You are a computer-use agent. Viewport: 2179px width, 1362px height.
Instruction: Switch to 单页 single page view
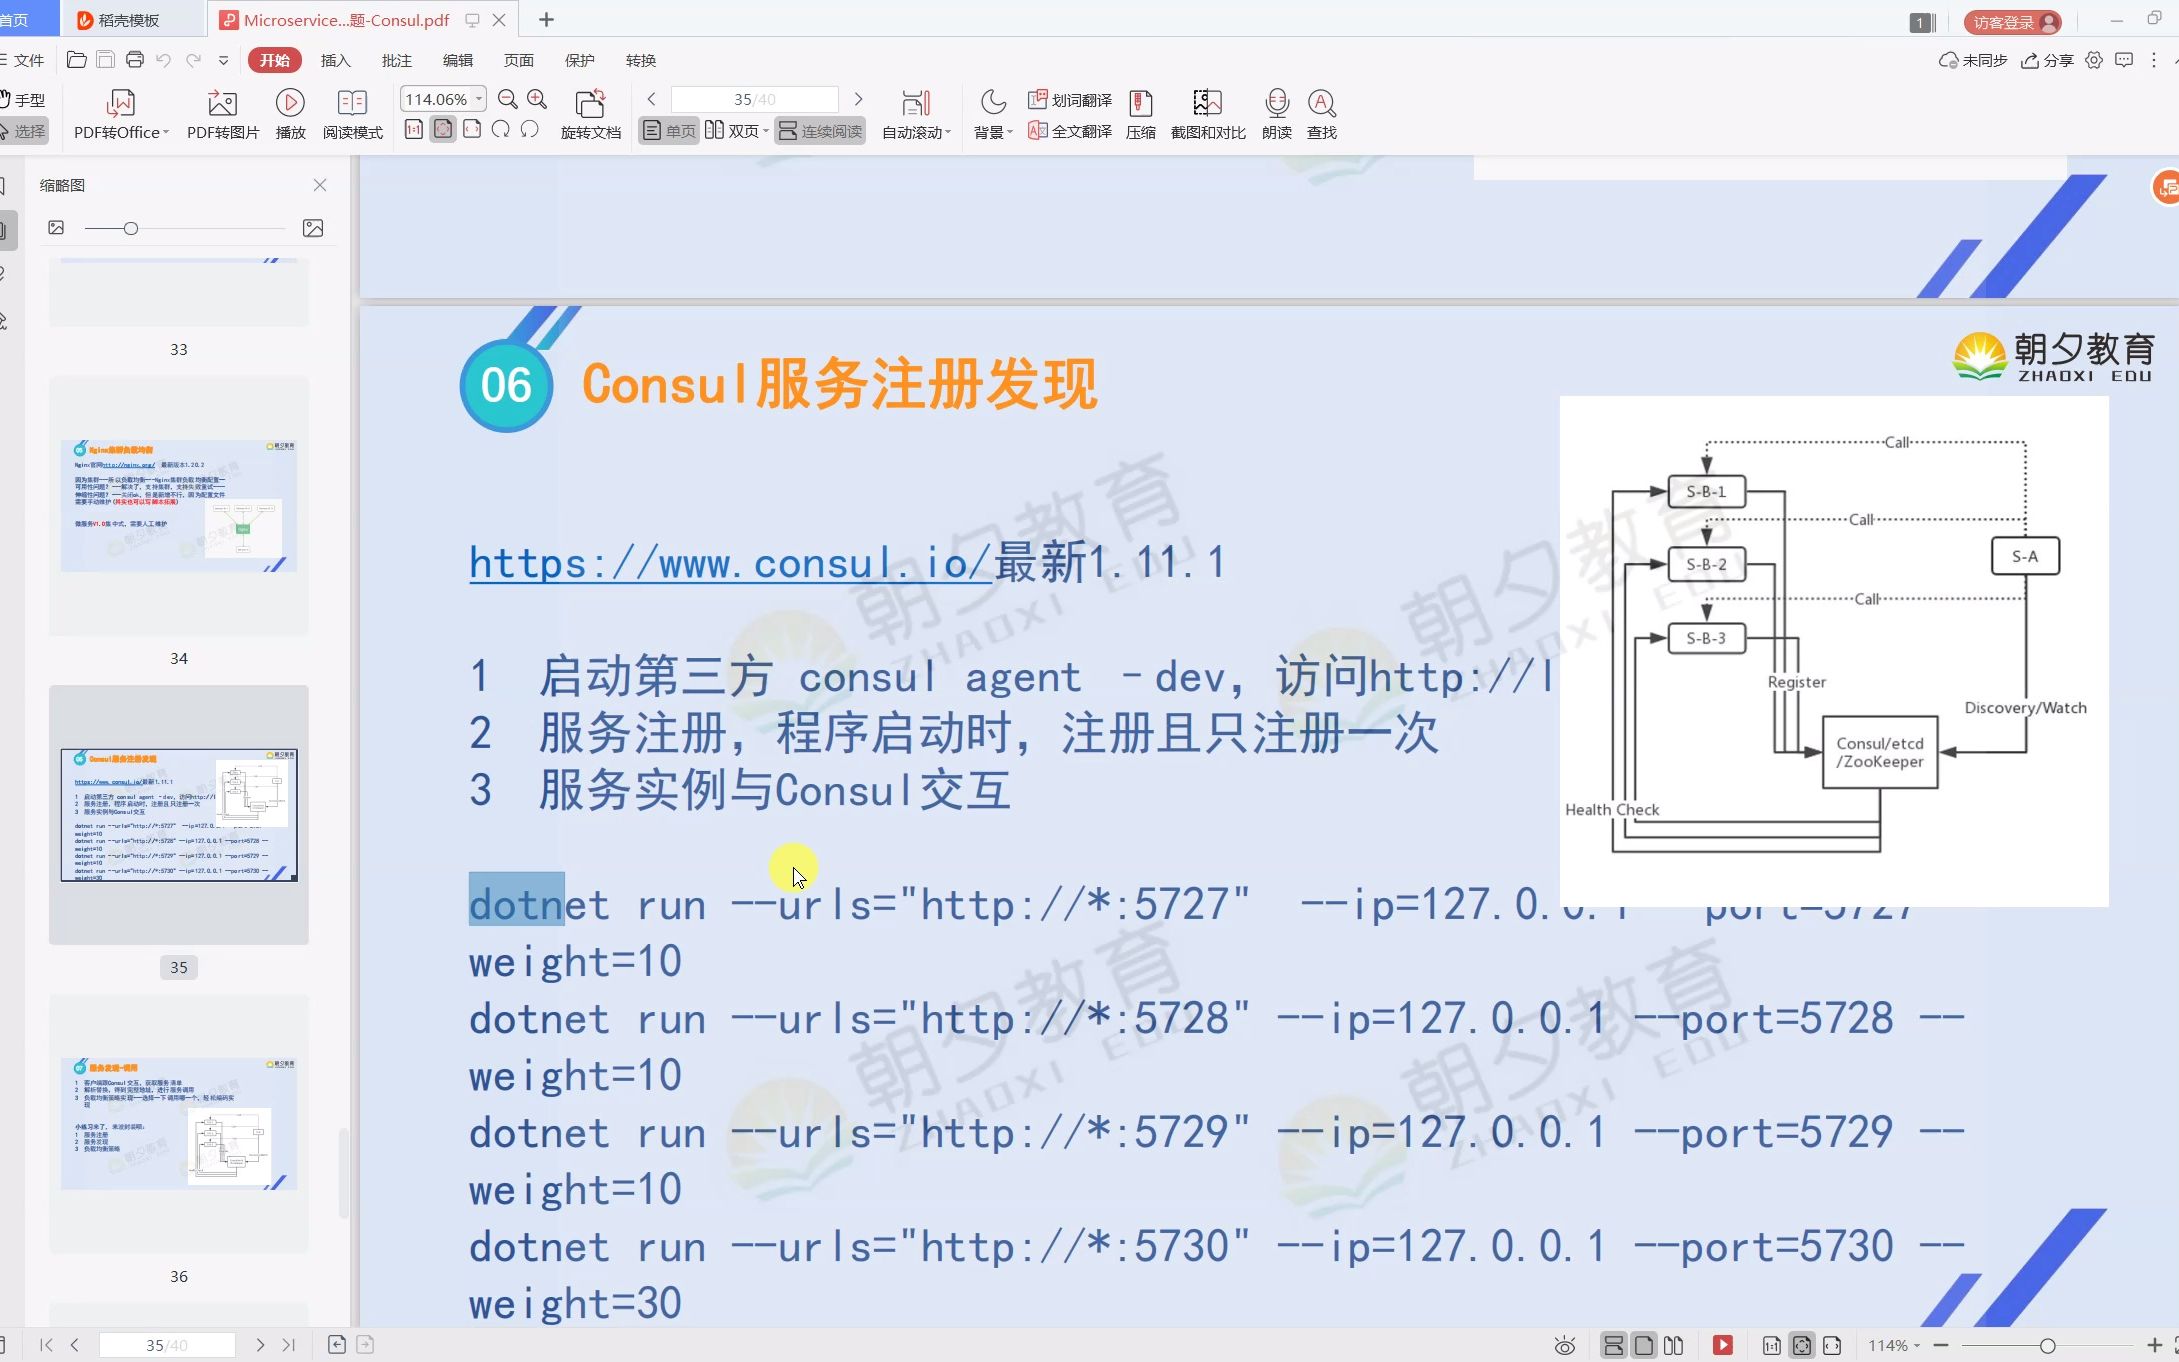point(669,131)
